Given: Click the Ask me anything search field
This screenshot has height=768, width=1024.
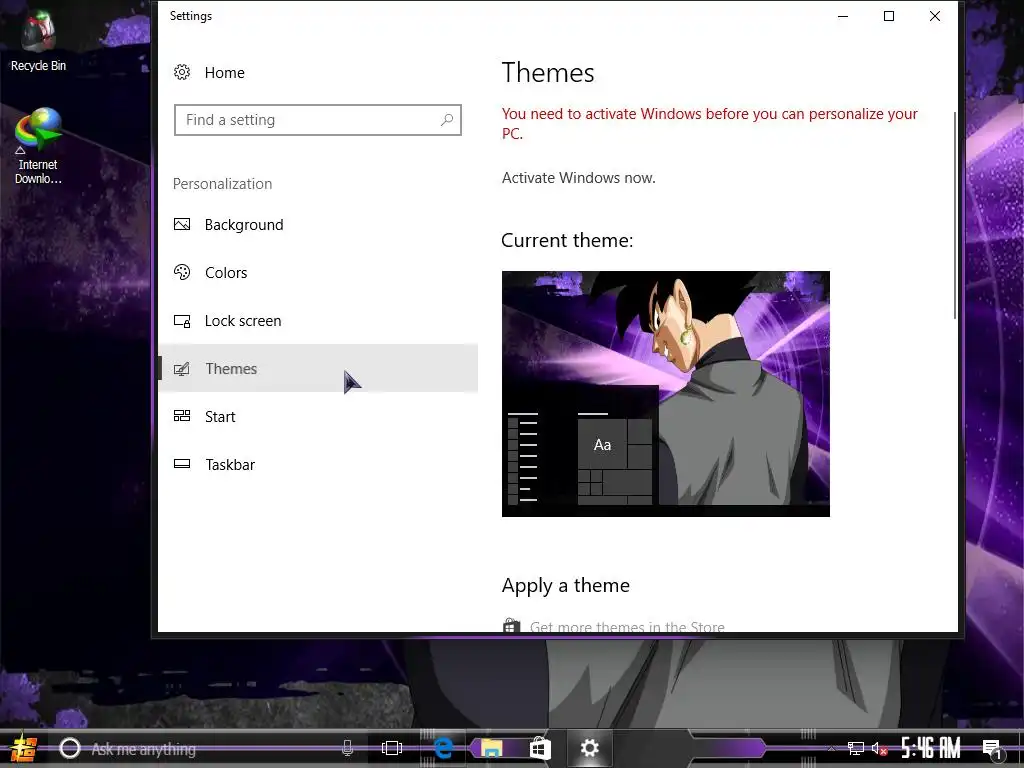Looking at the screenshot, I should coord(206,748).
